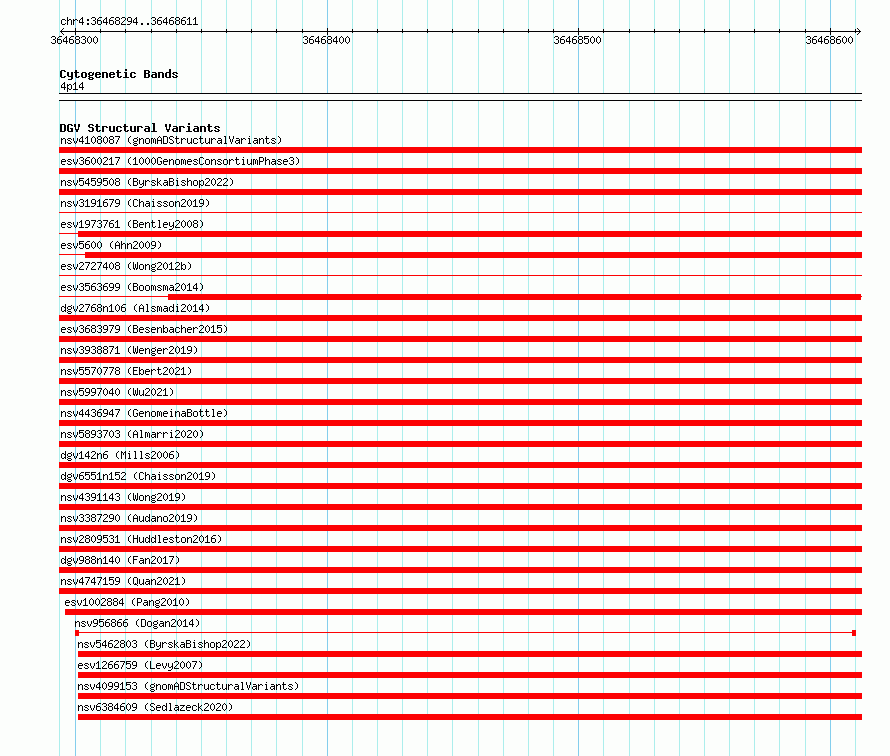Image resolution: width=890 pixels, height=756 pixels.
Task: Open esv2727408 (Wong2012b) variant label
Action: coord(126,266)
